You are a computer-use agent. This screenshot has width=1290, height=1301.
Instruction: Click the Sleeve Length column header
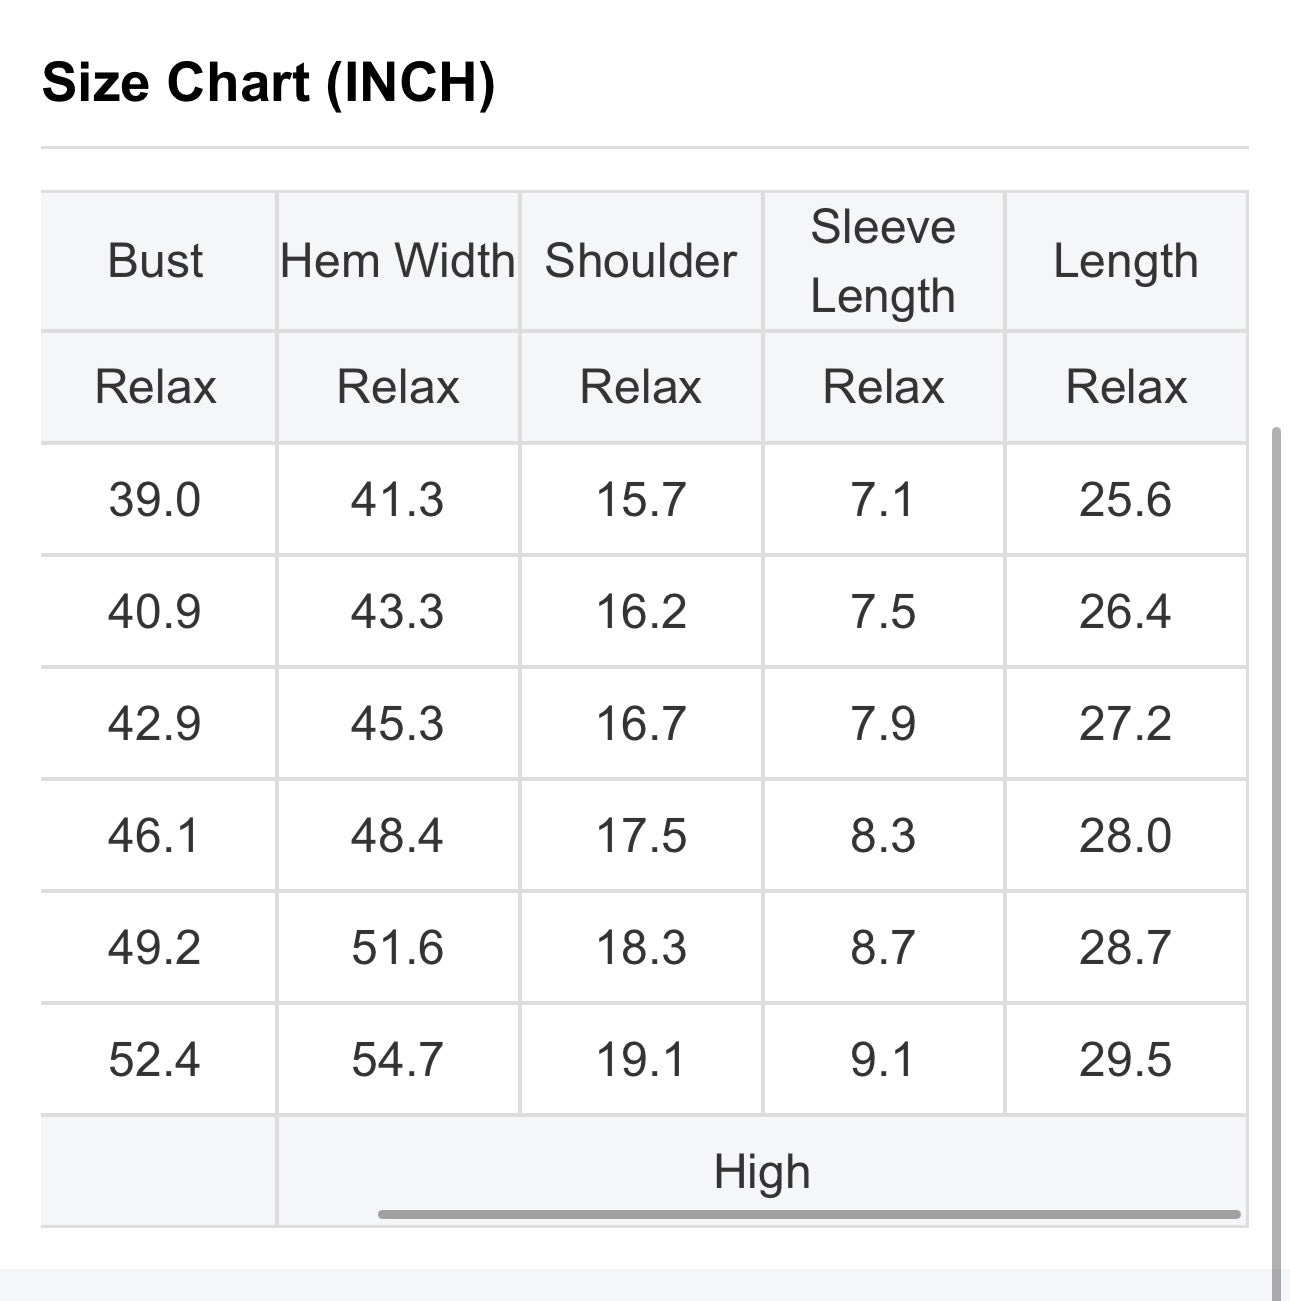(883, 261)
